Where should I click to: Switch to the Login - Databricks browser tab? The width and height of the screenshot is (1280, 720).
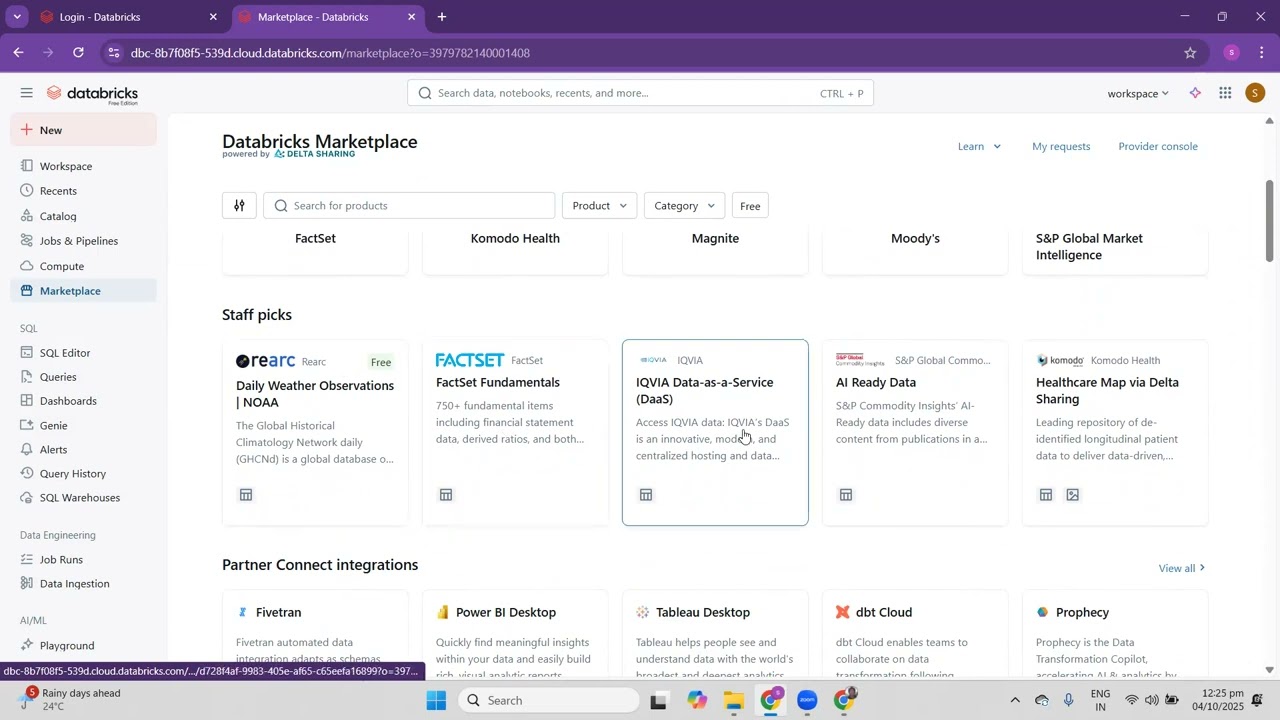point(130,17)
